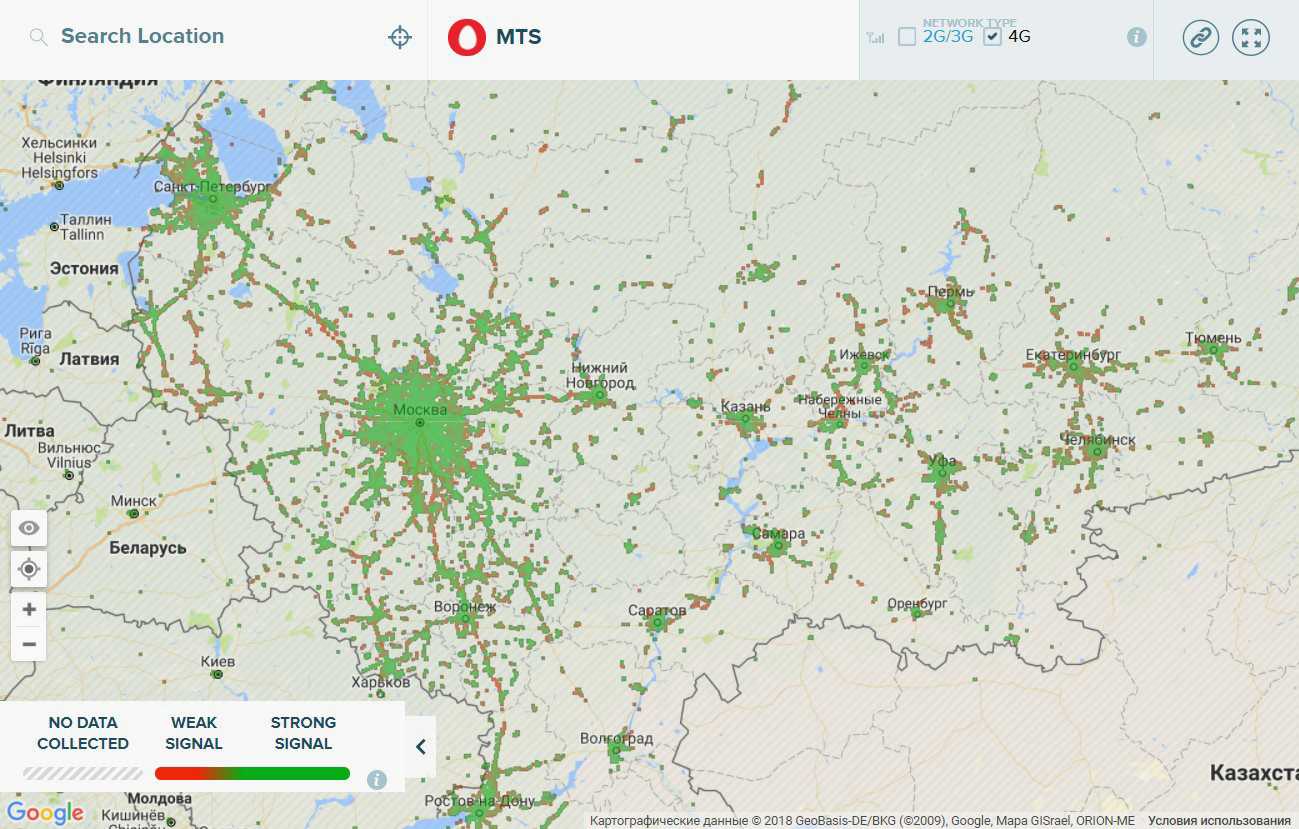Enable the 2G/3G network checkbox
This screenshot has height=829, width=1299.
pyautogui.click(x=907, y=37)
